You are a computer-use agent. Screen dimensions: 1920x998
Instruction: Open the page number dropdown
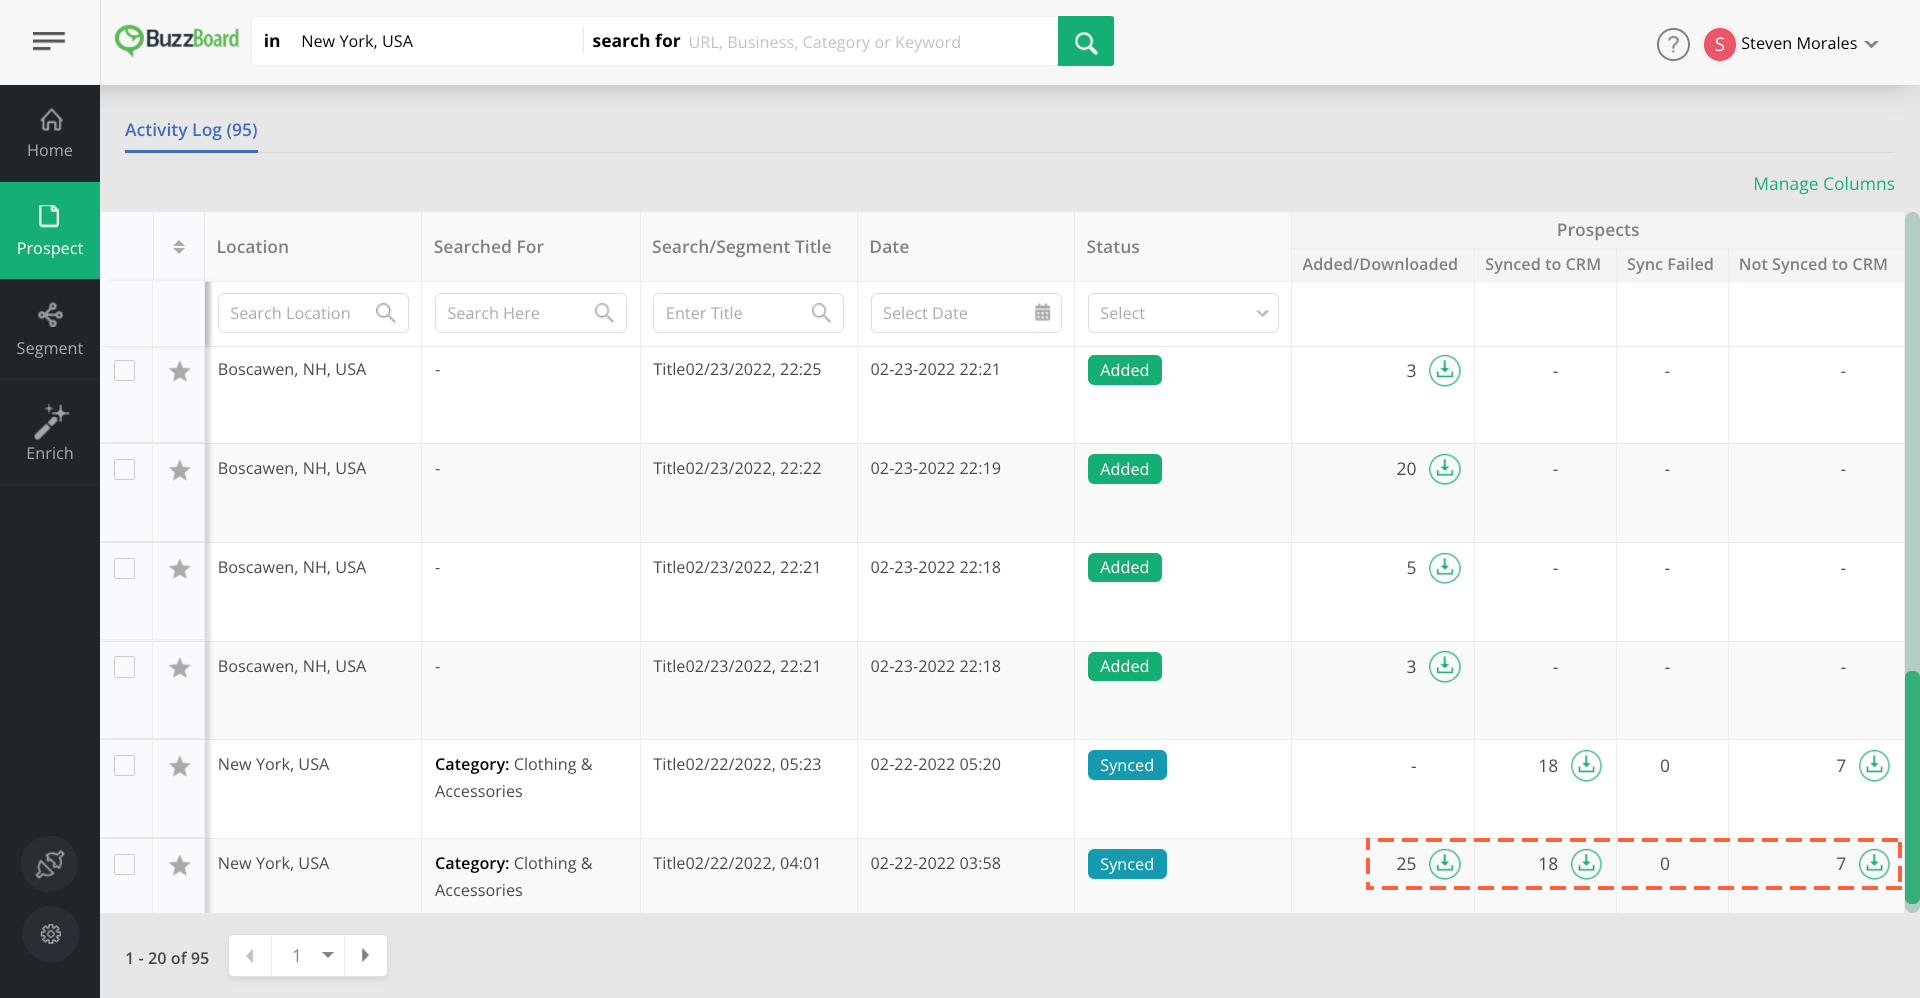(x=308, y=956)
